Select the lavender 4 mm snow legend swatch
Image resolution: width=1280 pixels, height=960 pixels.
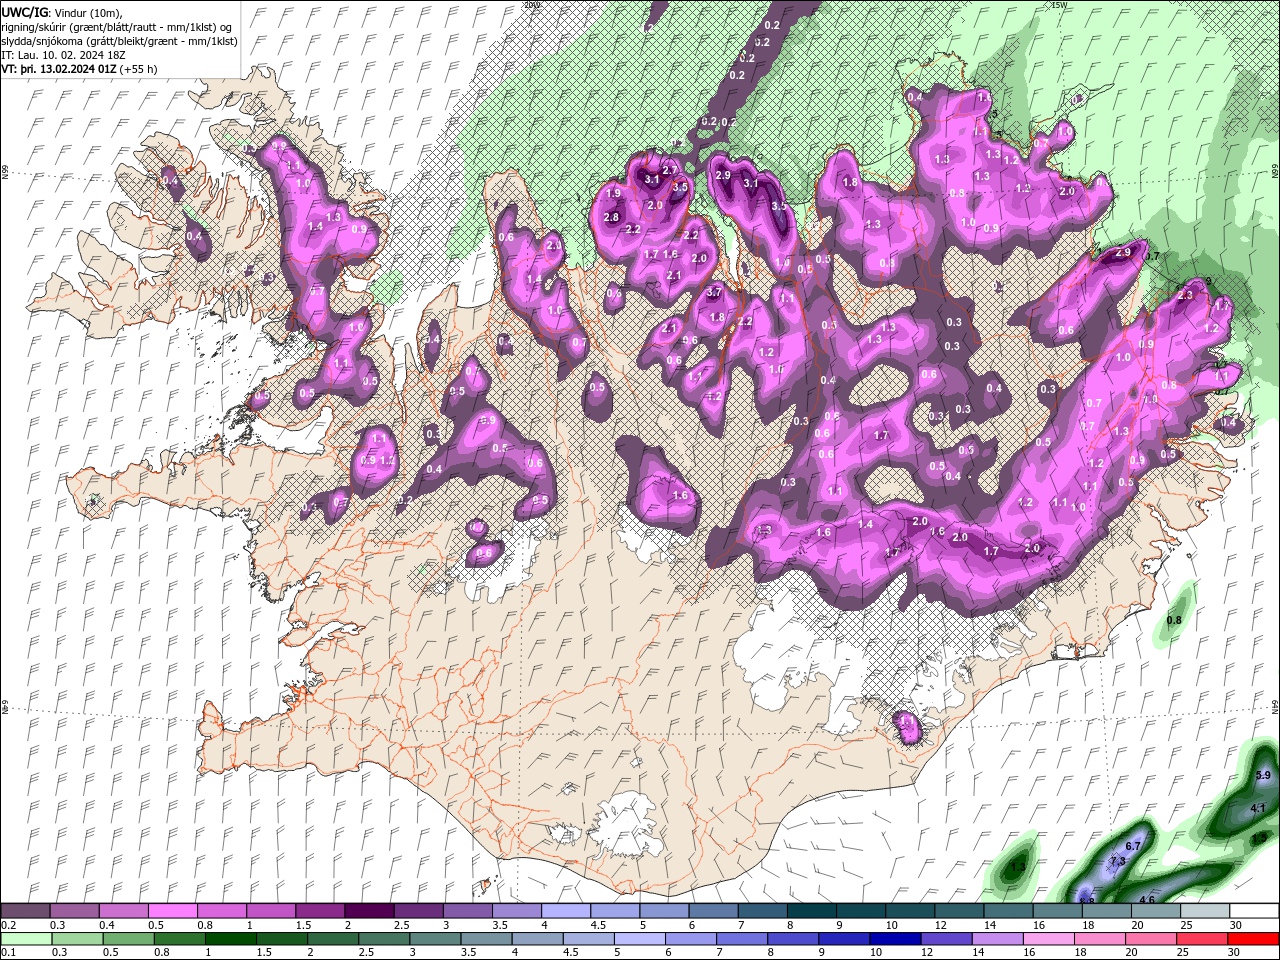pyautogui.click(x=565, y=911)
